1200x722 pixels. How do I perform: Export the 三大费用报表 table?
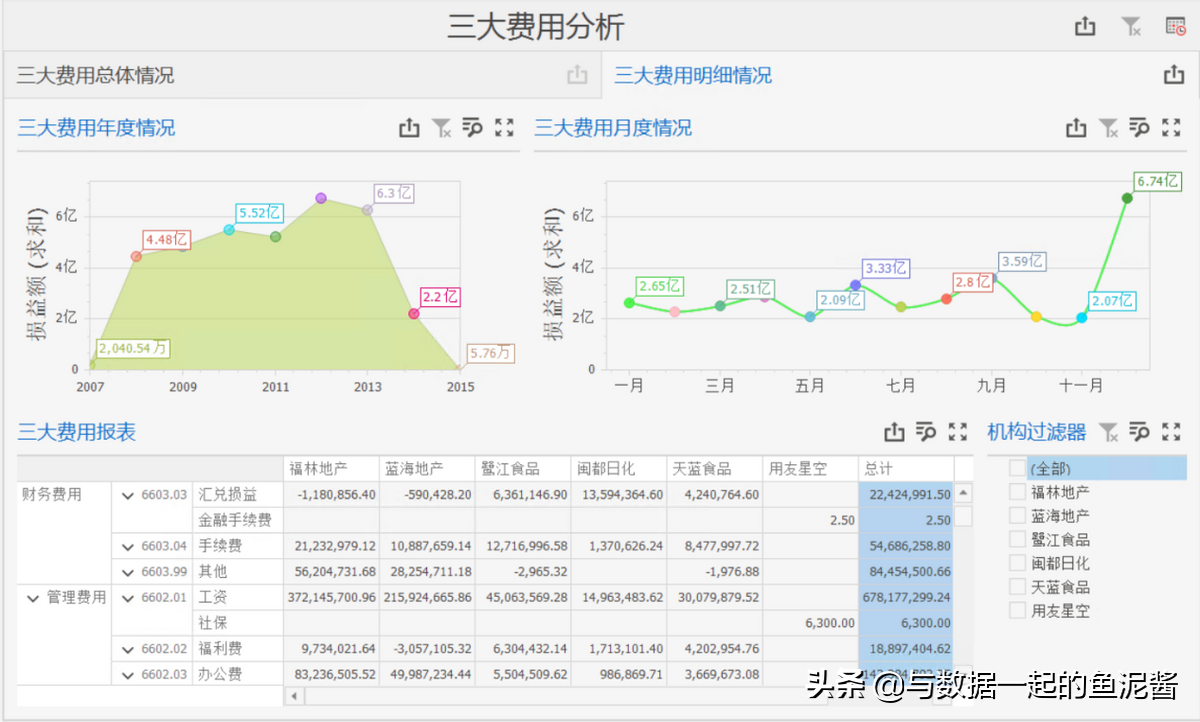pos(893,432)
